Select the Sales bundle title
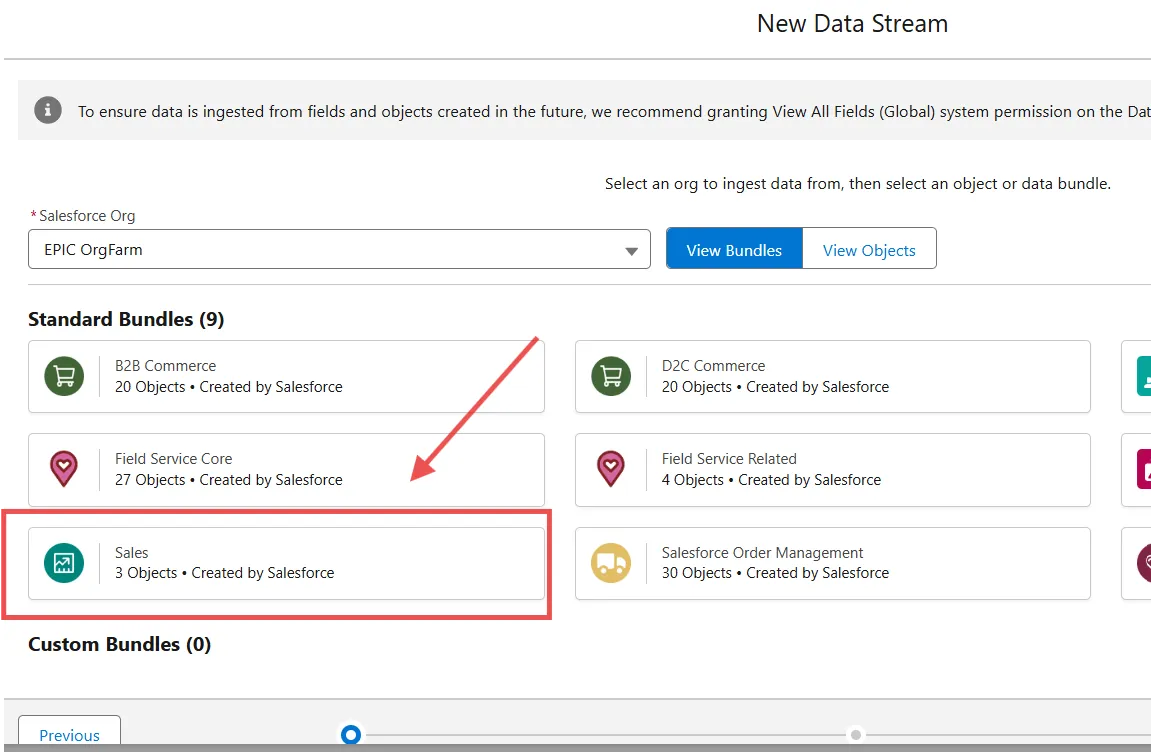This screenshot has width=1151, height=752. click(x=132, y=552)
